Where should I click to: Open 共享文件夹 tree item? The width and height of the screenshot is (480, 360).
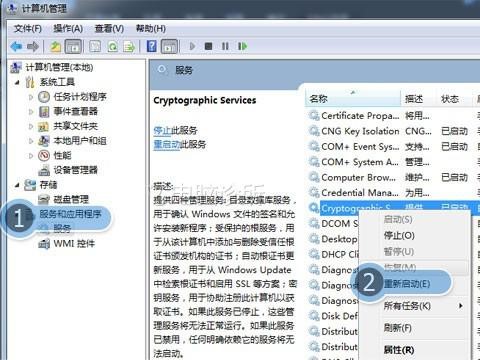76,126
